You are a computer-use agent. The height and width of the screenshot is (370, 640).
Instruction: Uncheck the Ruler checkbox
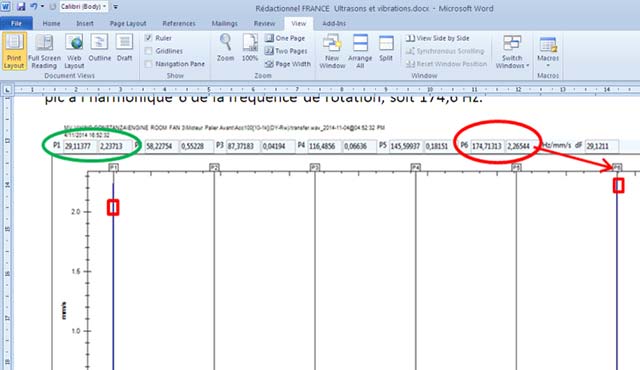(x=149, y=38)
